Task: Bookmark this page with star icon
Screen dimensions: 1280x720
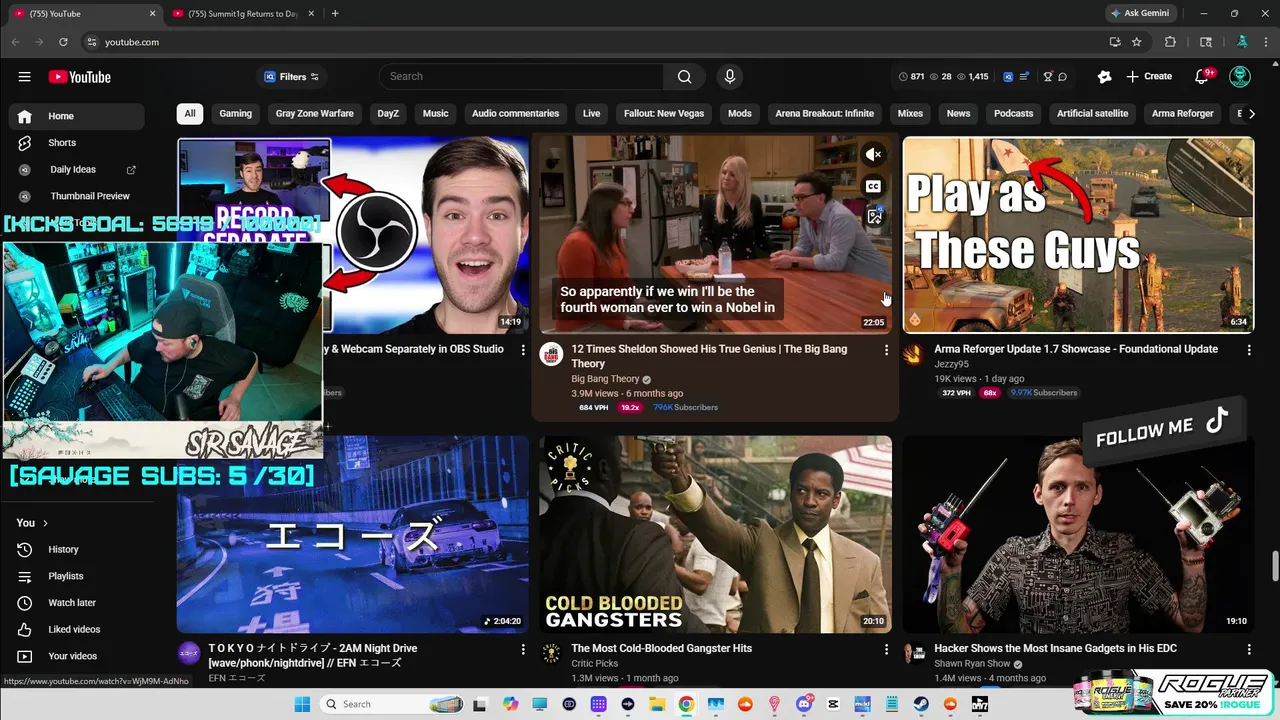Action: click(x=1137, y=42)
